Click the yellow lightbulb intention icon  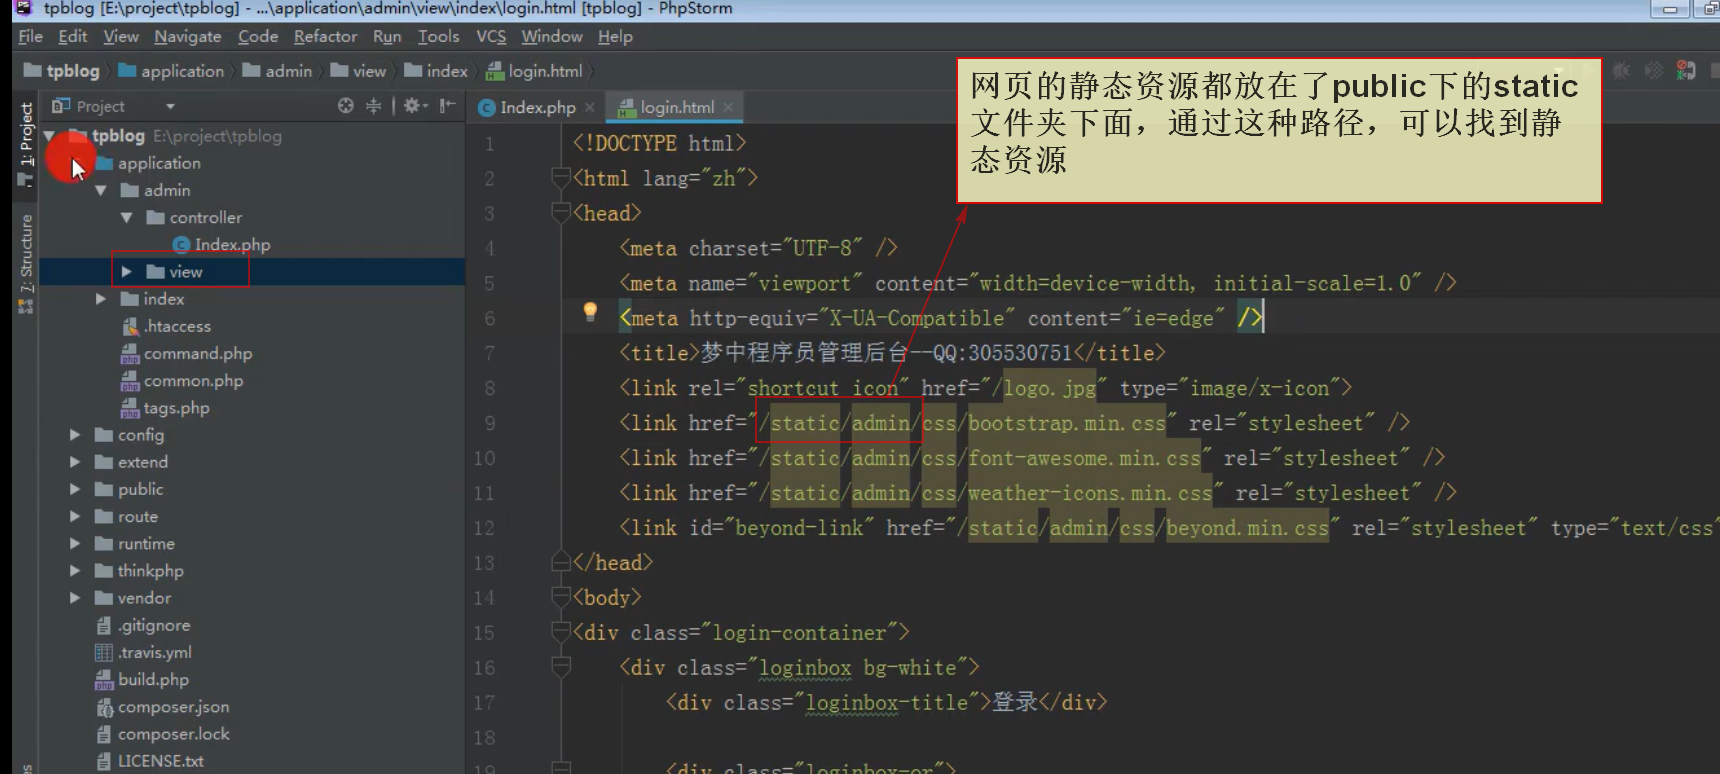[590, 312]
